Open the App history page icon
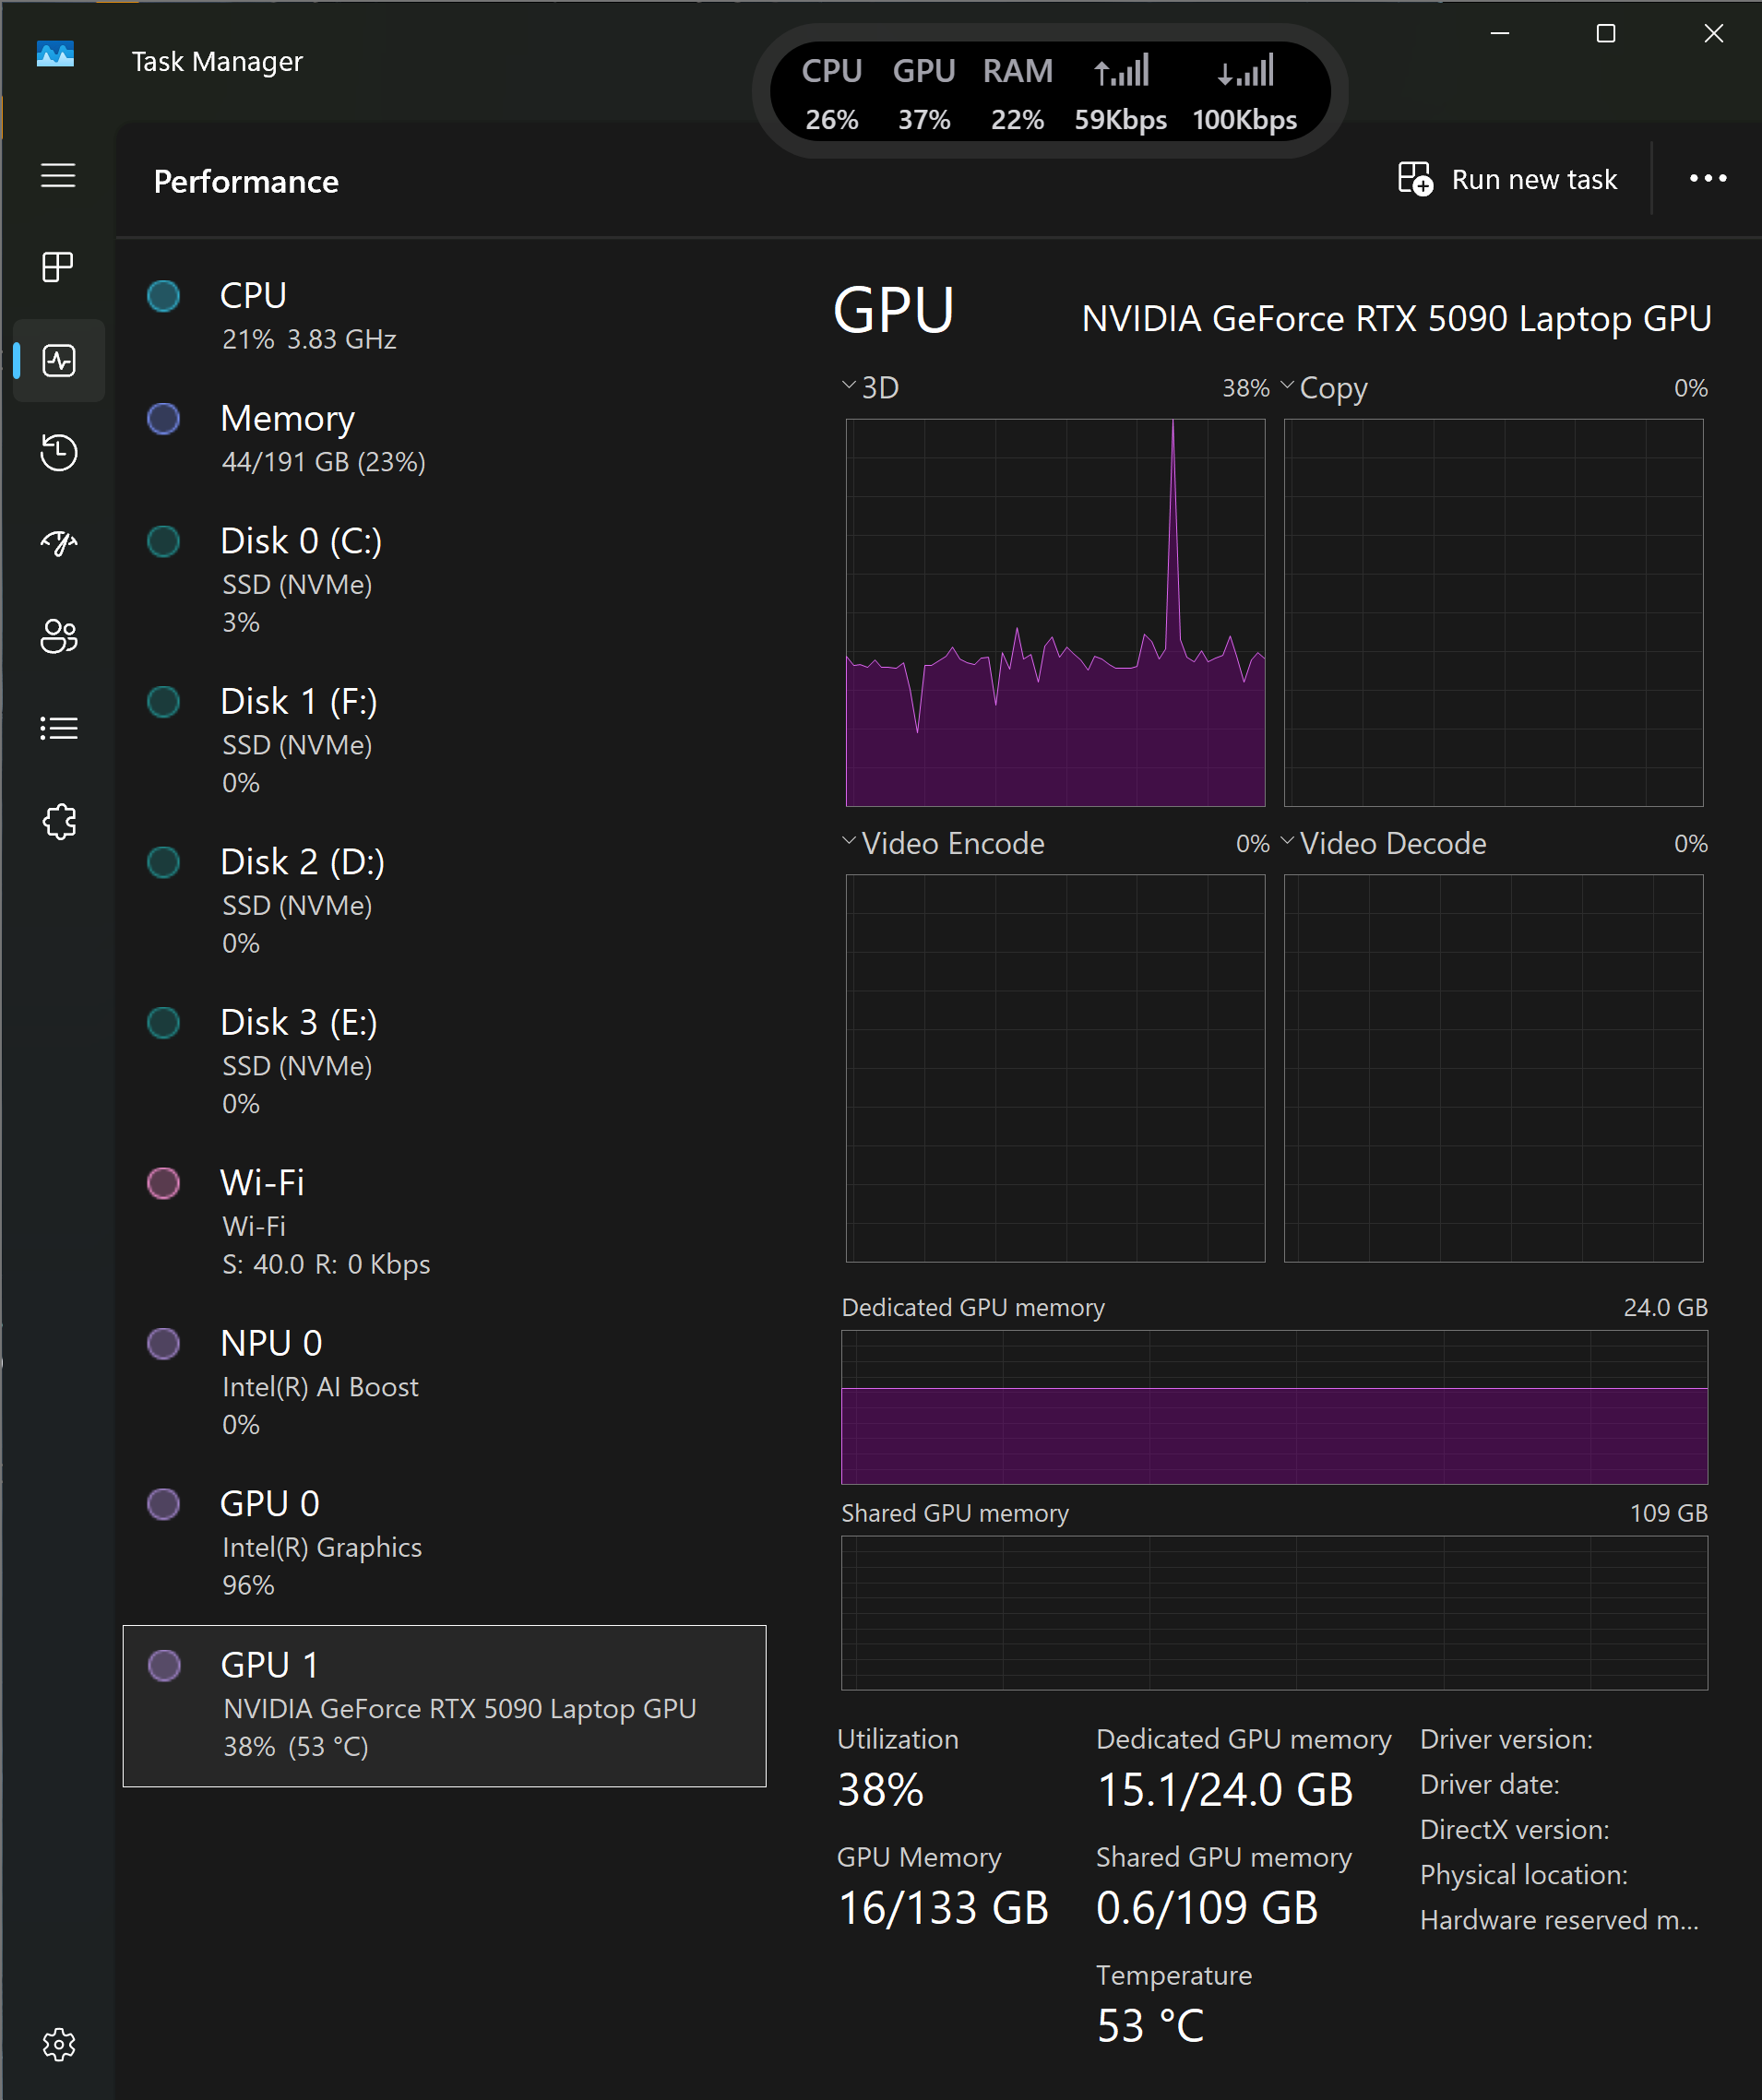This screenshot has height=2100, width=1762. click(58, 452)
